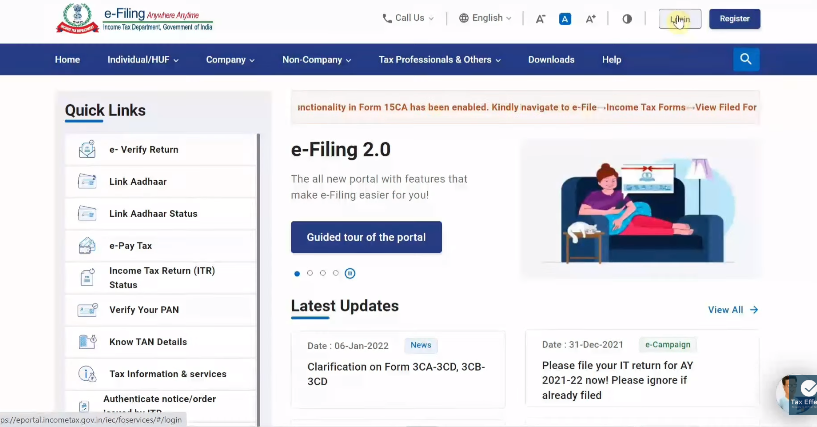Expand the English language dropdown

485,18
